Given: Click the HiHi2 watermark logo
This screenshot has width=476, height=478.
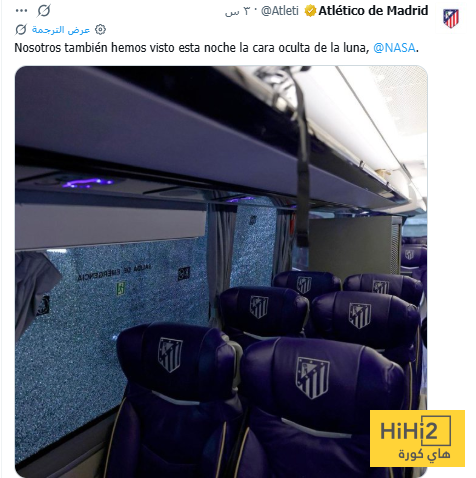Looking at the screenshot, I should coord(416,430).
